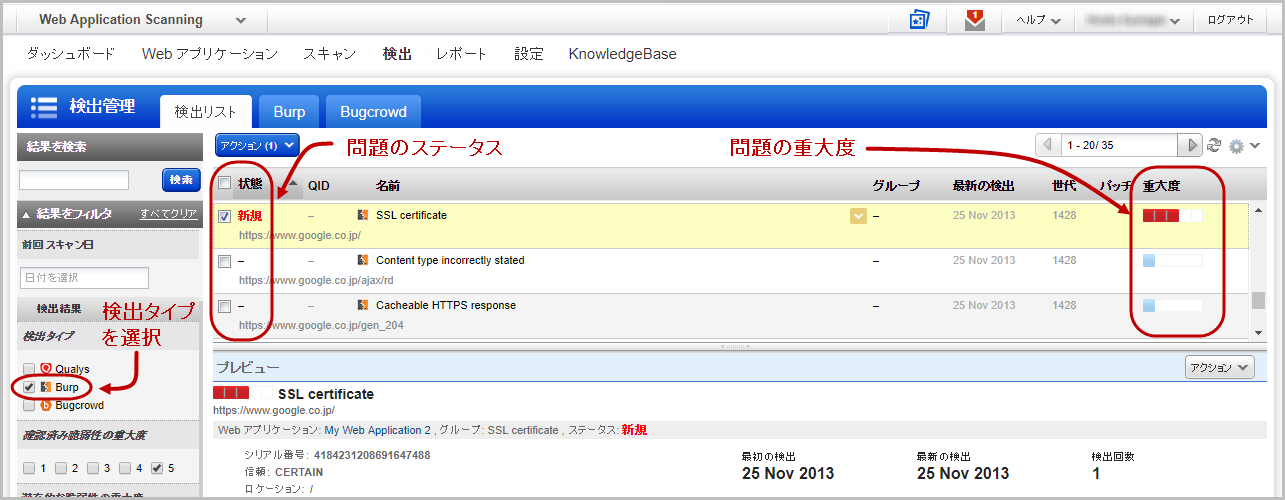Click Burp icon in Cacheable HTTPS row
1285x500 pixels.
click(x=363, y=305)
